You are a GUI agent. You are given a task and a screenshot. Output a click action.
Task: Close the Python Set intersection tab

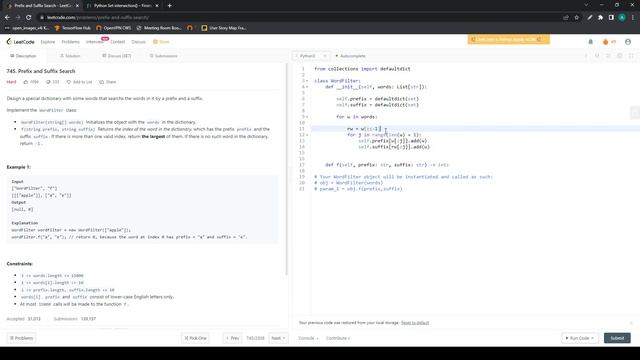click(157, 6)
